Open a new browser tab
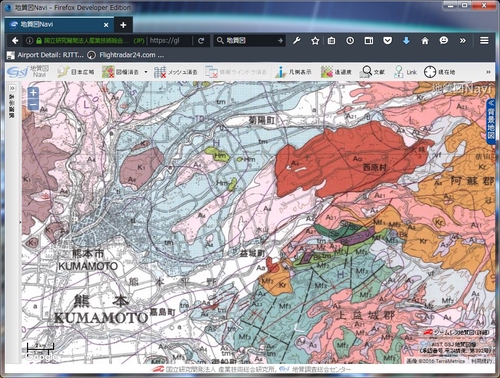The height and width of the screenshot is (378, 500). 123,25
